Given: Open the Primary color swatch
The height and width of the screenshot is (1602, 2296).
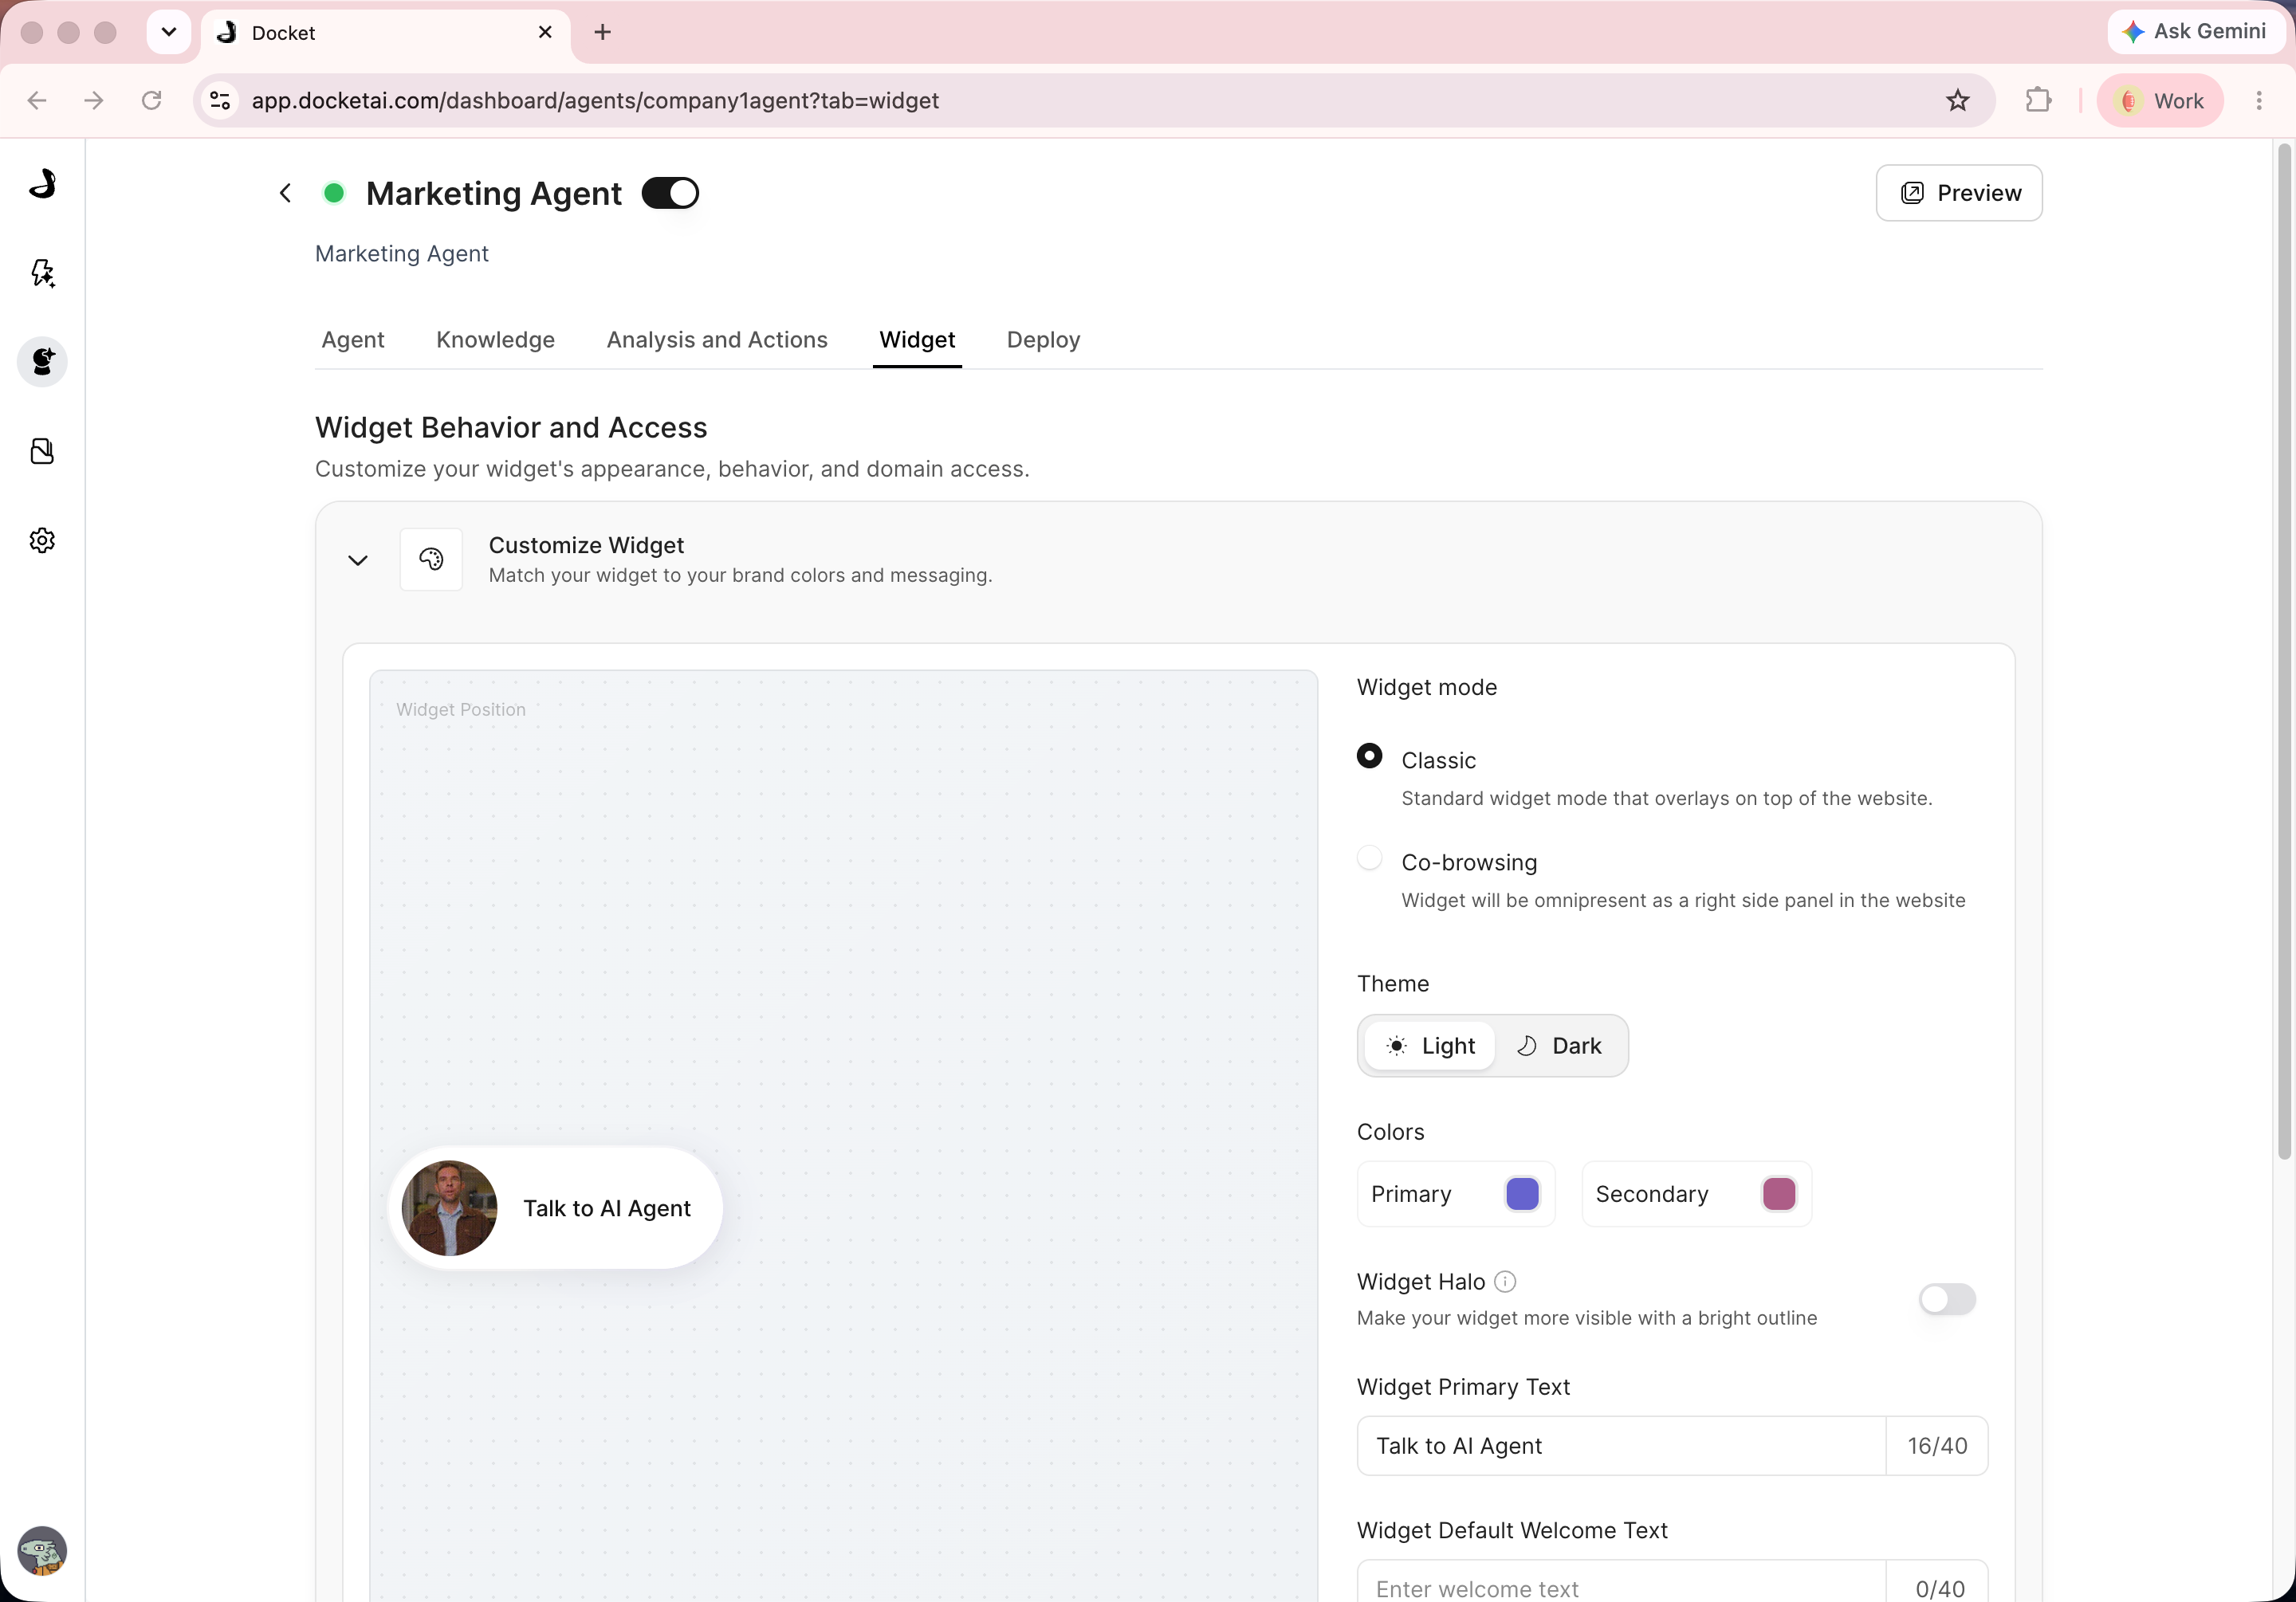Looking at the screenshot, I should pos(1521,1193).
